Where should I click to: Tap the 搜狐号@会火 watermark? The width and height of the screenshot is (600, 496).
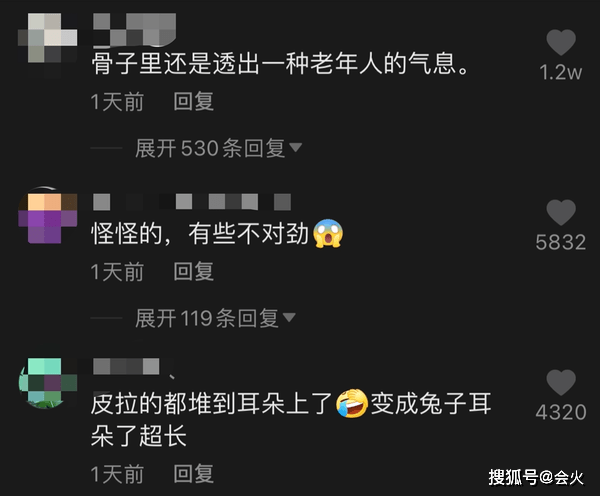coord(536,477)
